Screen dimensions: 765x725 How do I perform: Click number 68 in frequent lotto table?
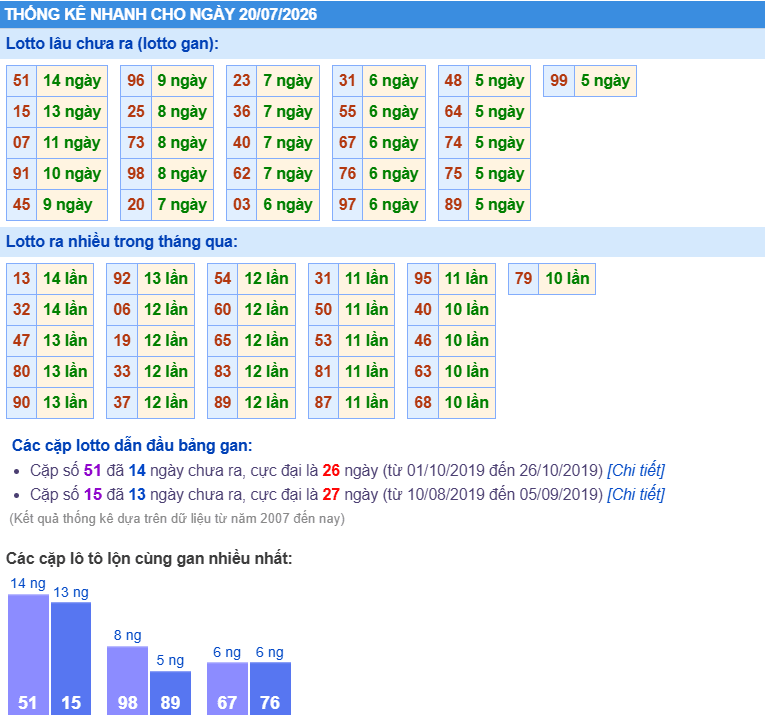click(423, 403)
